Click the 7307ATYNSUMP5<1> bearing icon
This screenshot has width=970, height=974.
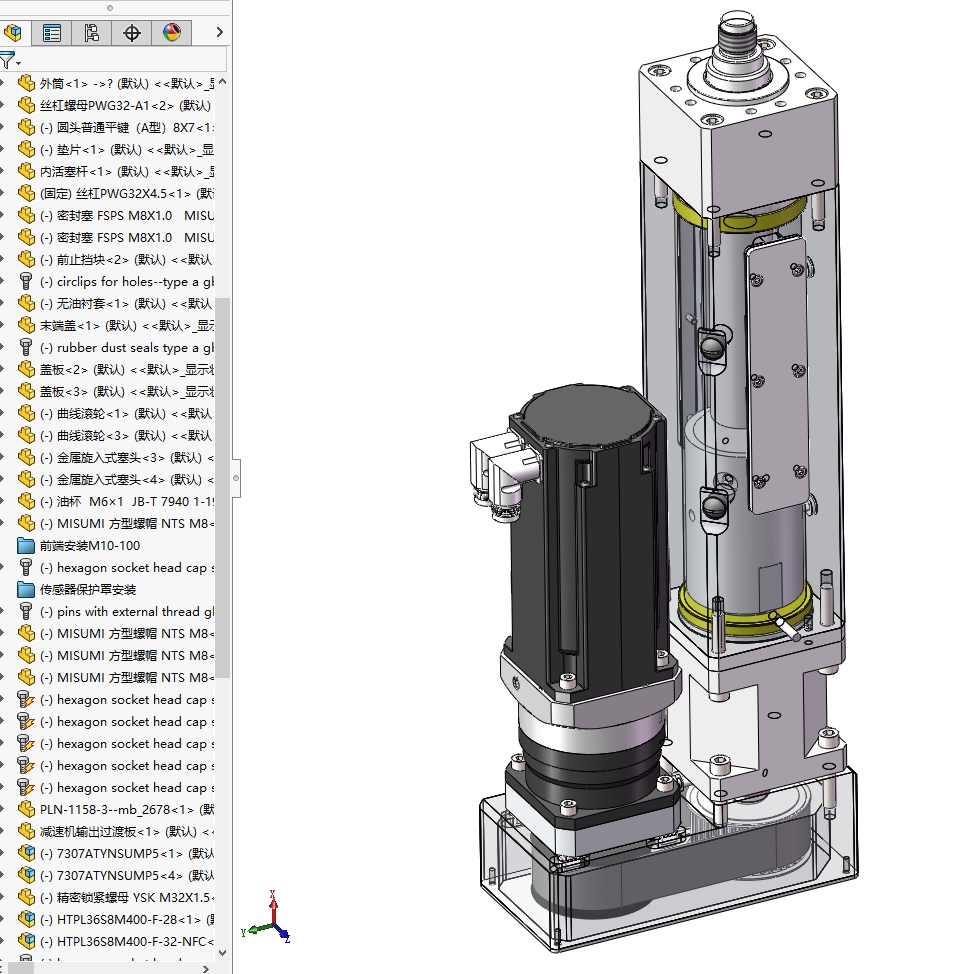click(x=26, y=853)
